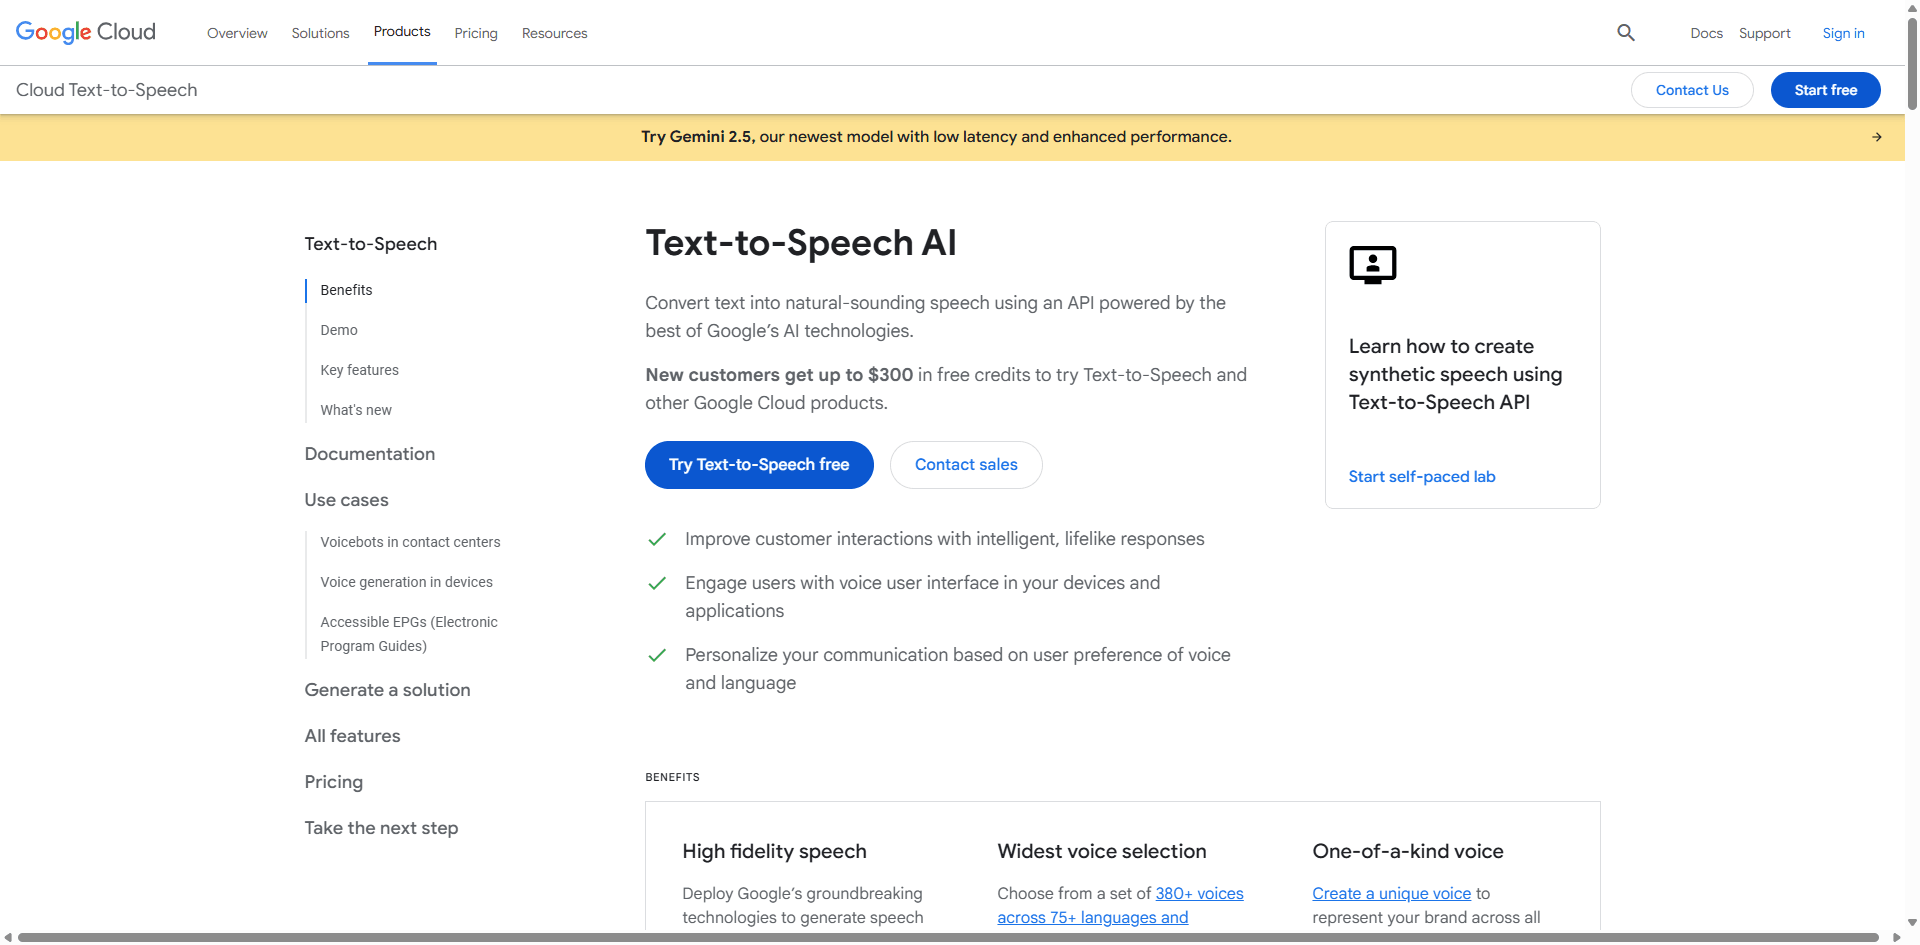Open the Start self-paced lab link
1920x945 pixels.
point(1421,477)
